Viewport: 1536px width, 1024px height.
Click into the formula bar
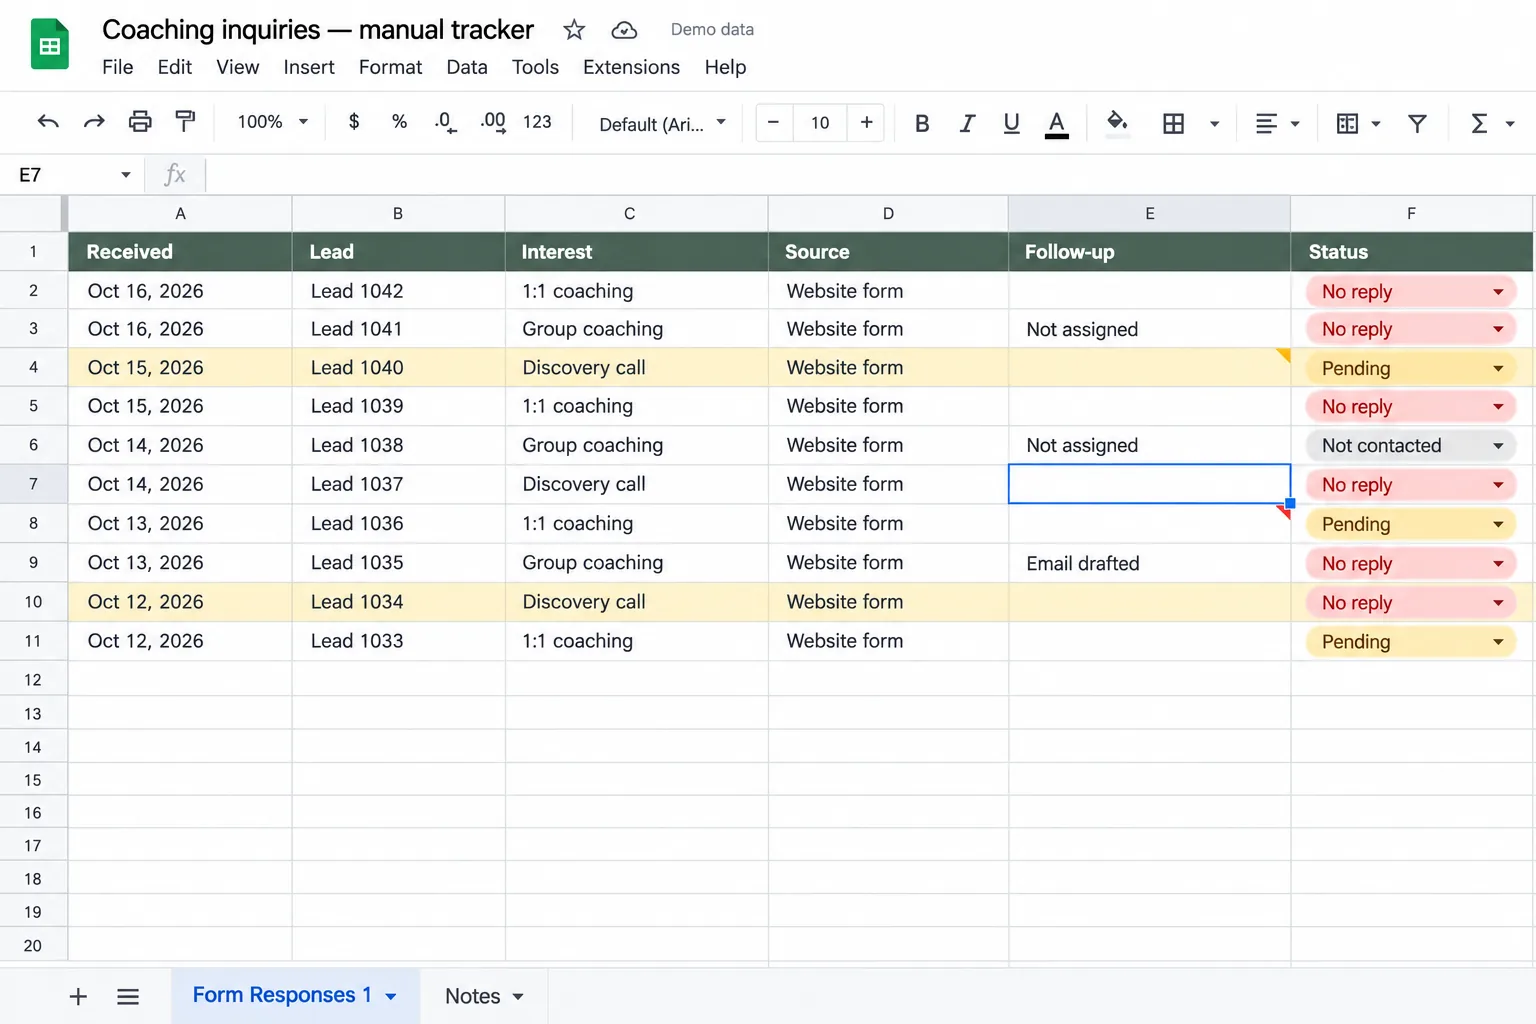coord(868,175)
